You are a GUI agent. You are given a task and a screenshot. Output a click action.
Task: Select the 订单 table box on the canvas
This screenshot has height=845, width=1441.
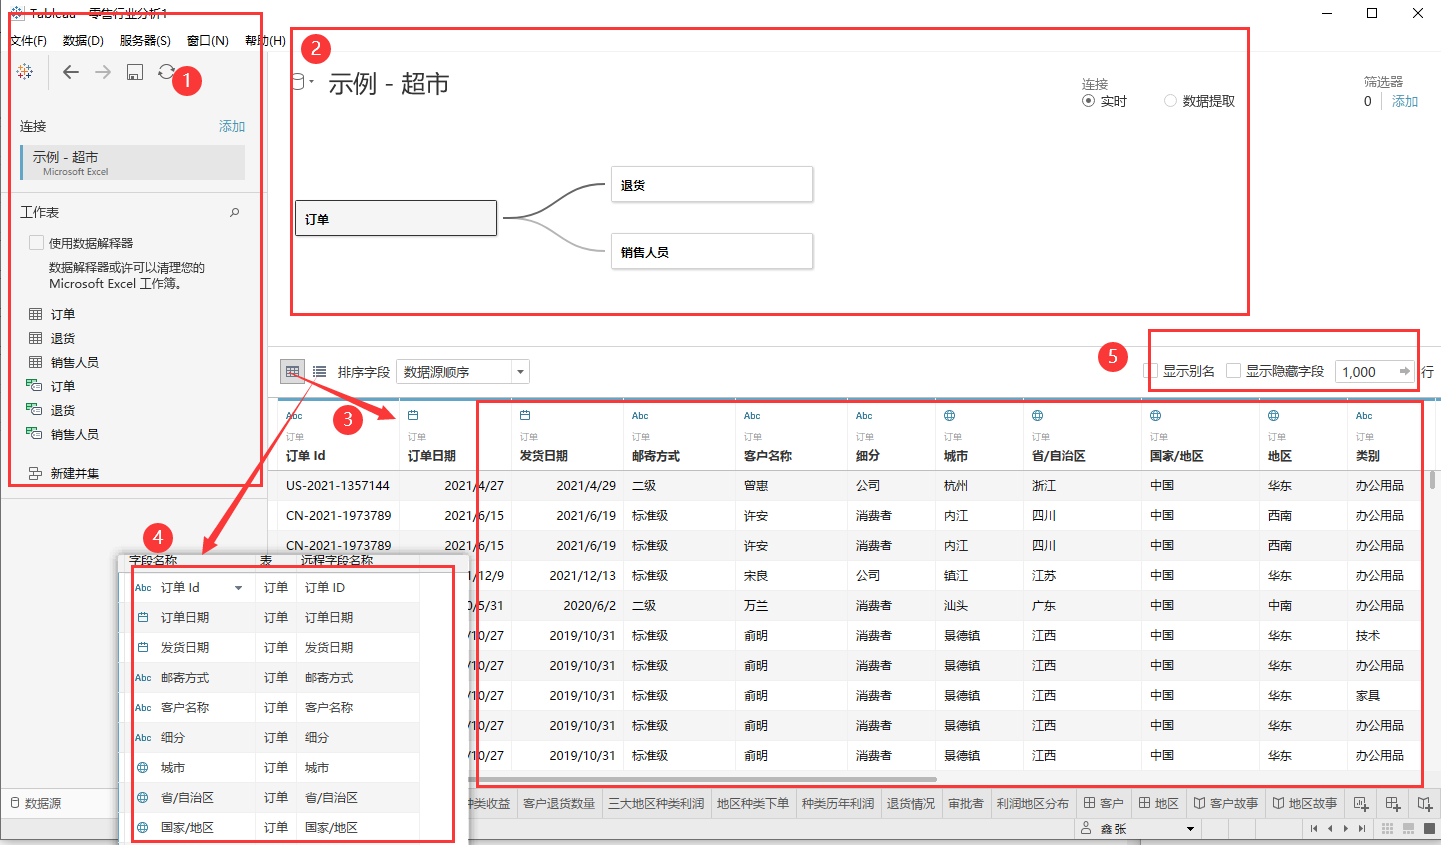(x=396, y=218)
